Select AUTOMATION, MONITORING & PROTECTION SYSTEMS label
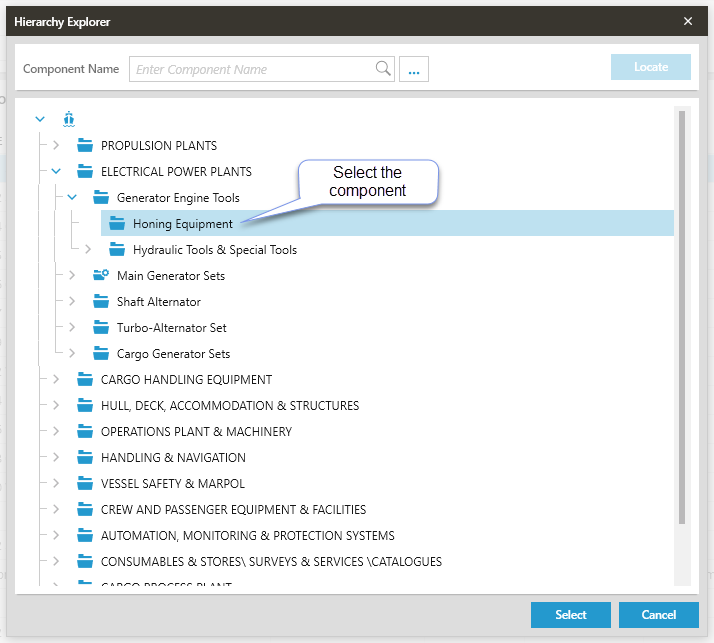 248,536
